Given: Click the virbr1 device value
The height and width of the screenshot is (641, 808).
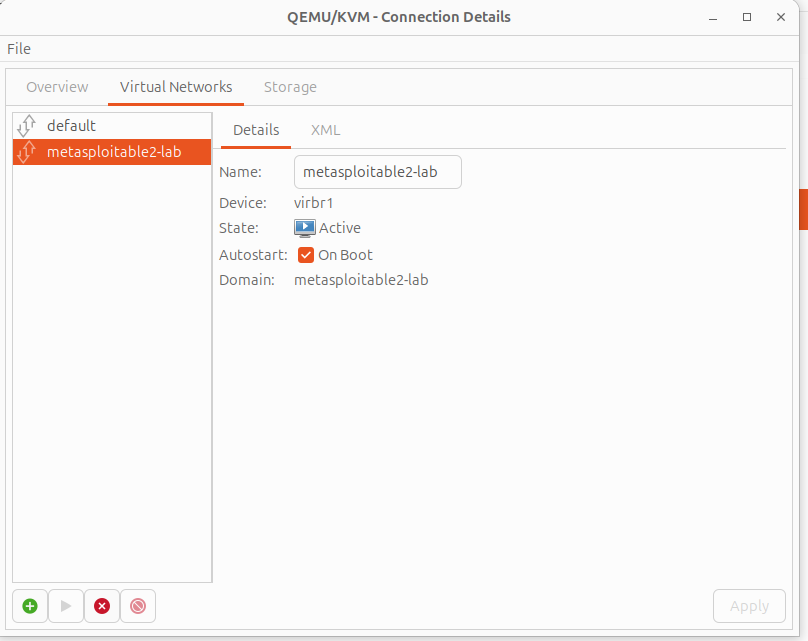Looking at the screenshot, I should pyautogui.click(x=313, y=203).
